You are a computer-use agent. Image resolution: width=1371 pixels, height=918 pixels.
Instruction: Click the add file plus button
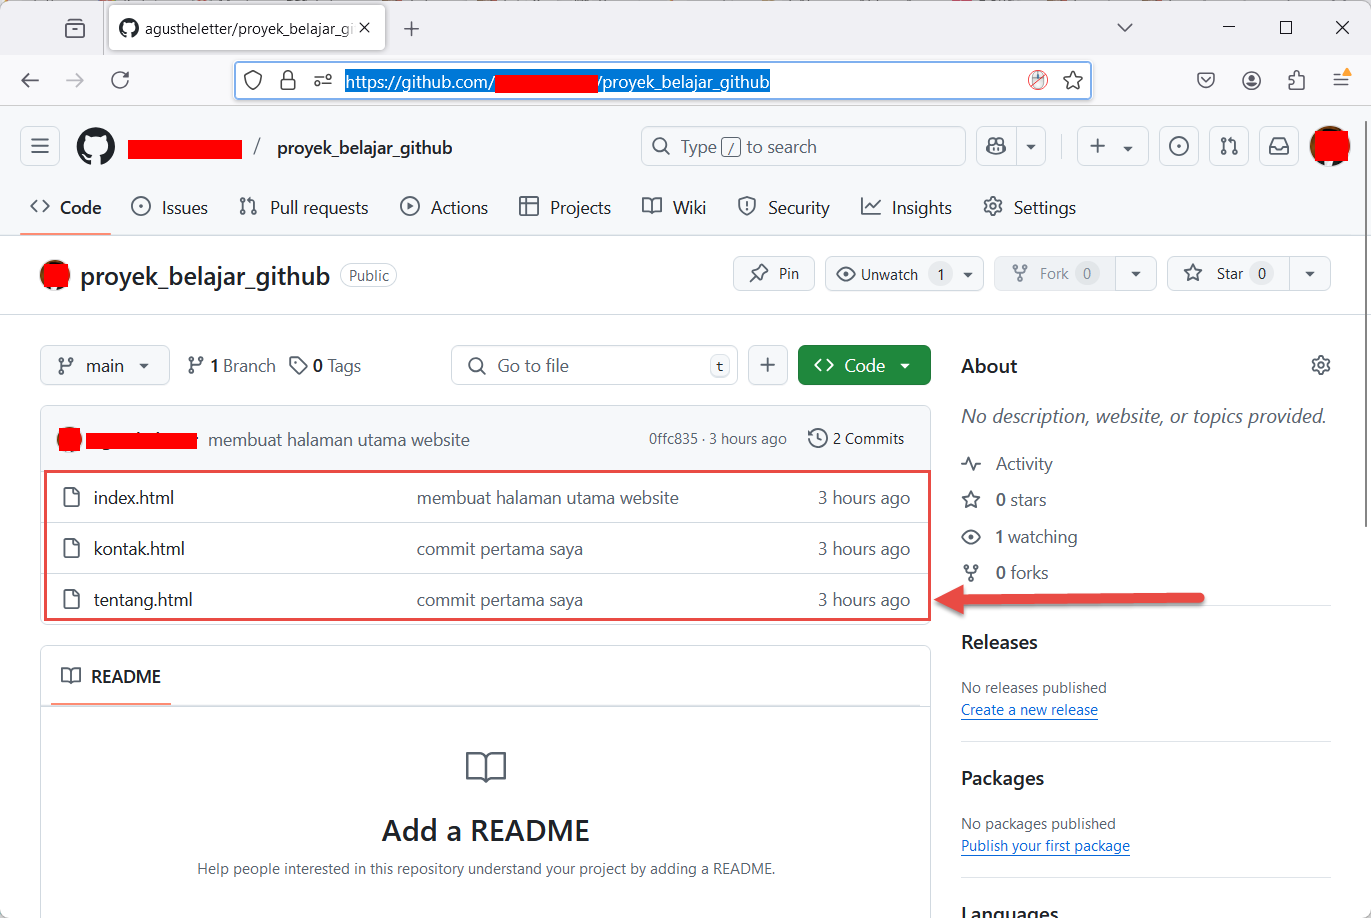(x=767, y=366)
